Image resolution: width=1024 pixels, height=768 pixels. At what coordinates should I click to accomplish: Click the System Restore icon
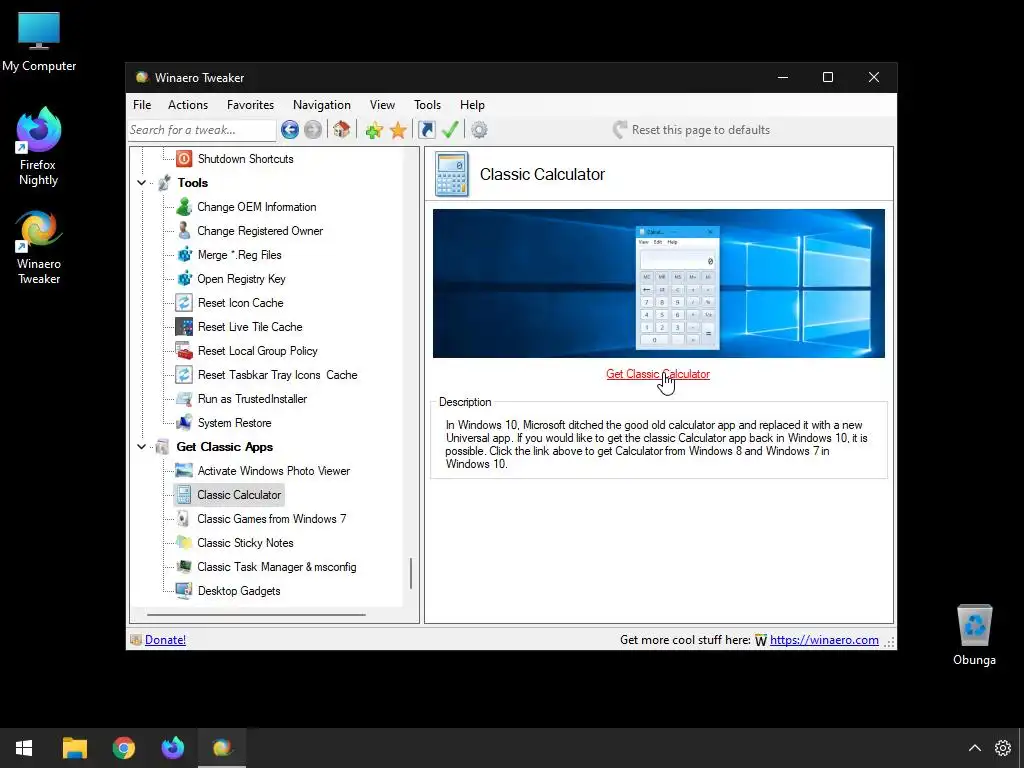point(184,423)
